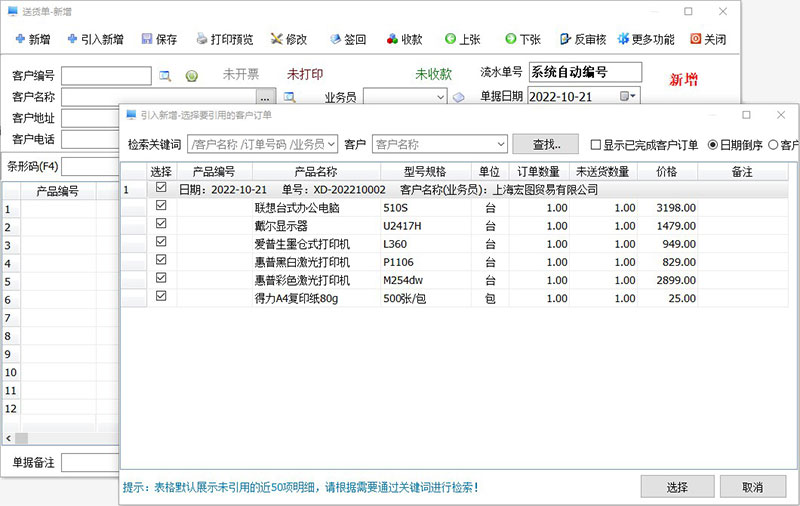The height and width of the screenshot is (506, 800).
Task: Toggle checkbox for order XD-202210002 header row
Action: [161, 187]
